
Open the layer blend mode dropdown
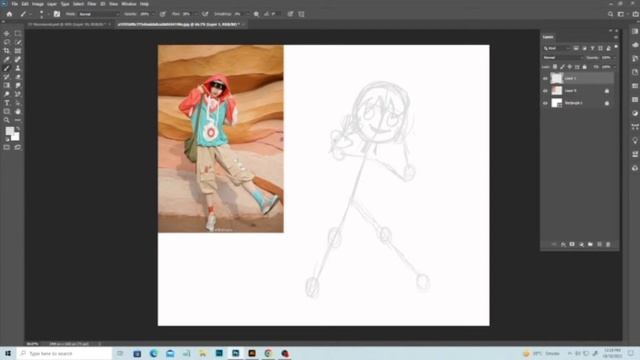tap(563, 58)
